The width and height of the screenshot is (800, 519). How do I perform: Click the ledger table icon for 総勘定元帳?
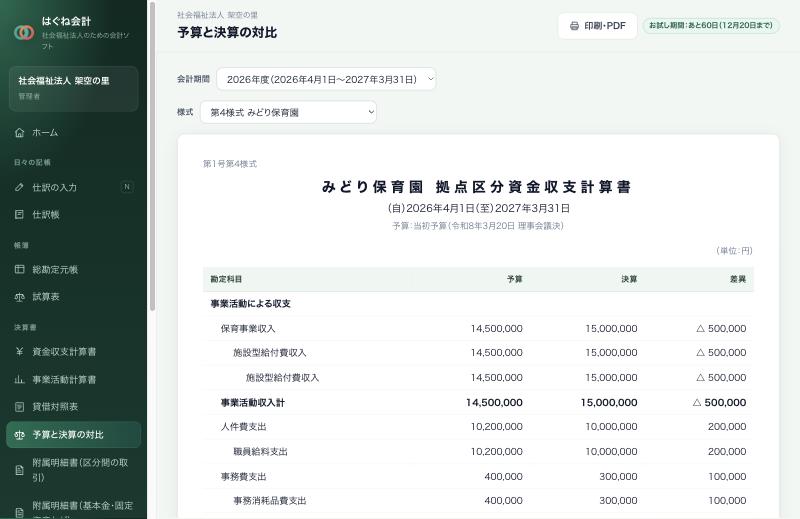pos(19,269)
